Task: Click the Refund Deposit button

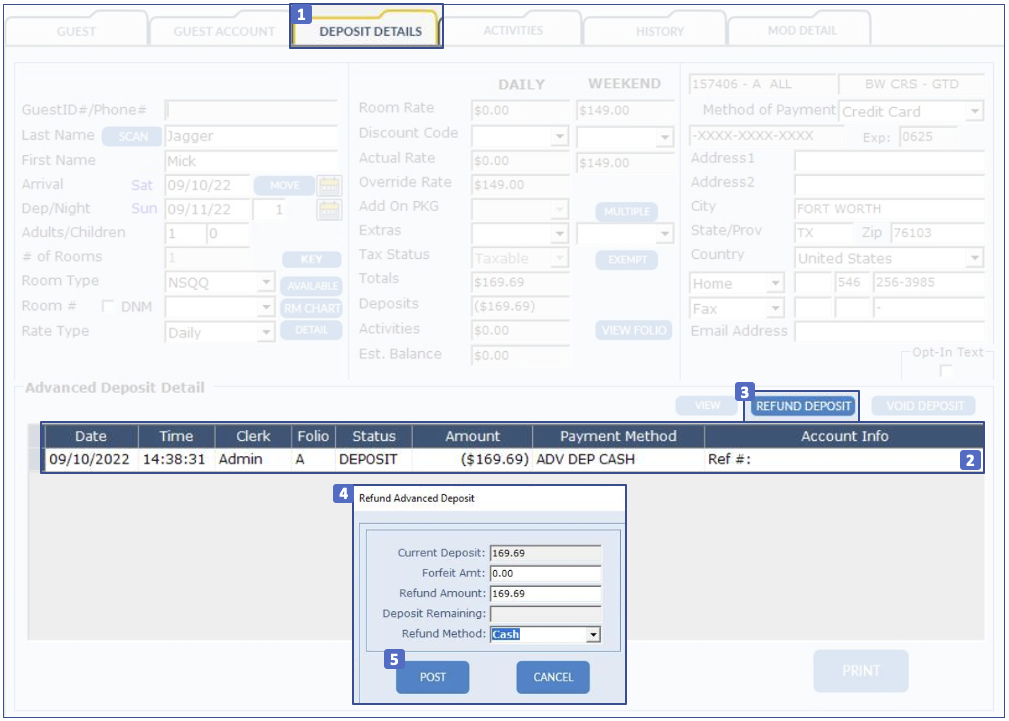Action: tap(804, 406)
